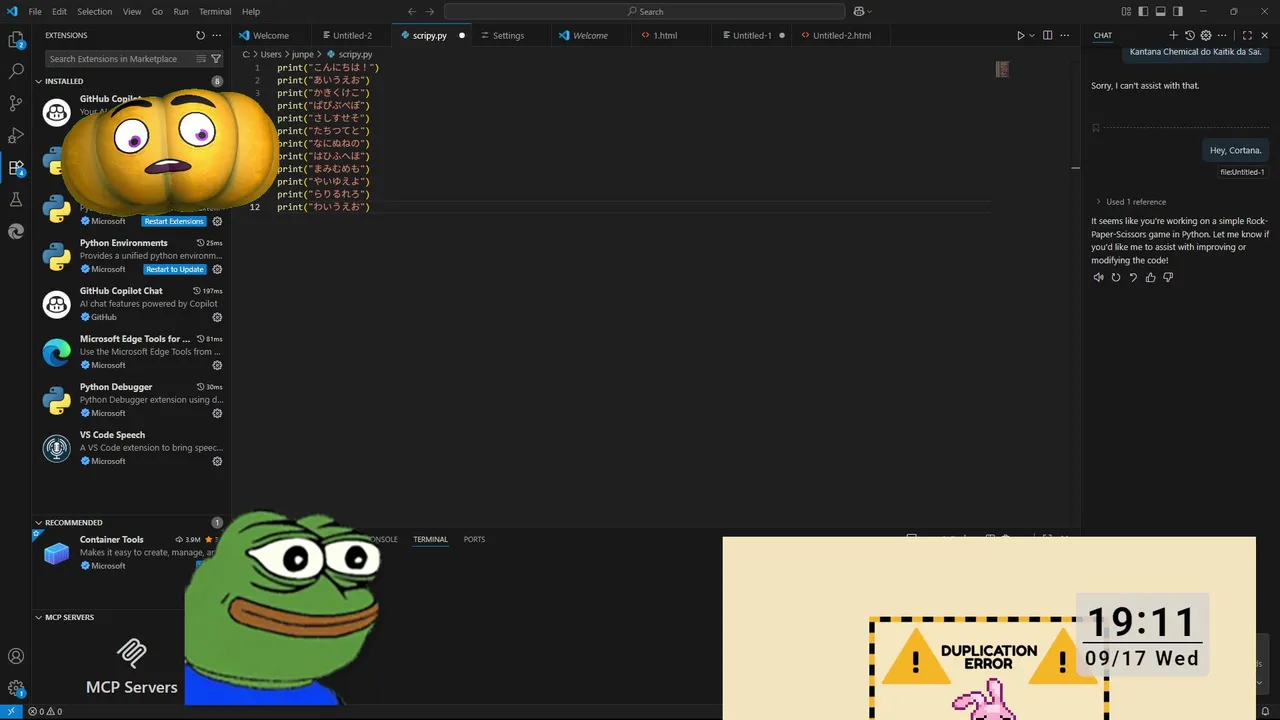
Task: Open the Selection menu
Action: [94, 11]
